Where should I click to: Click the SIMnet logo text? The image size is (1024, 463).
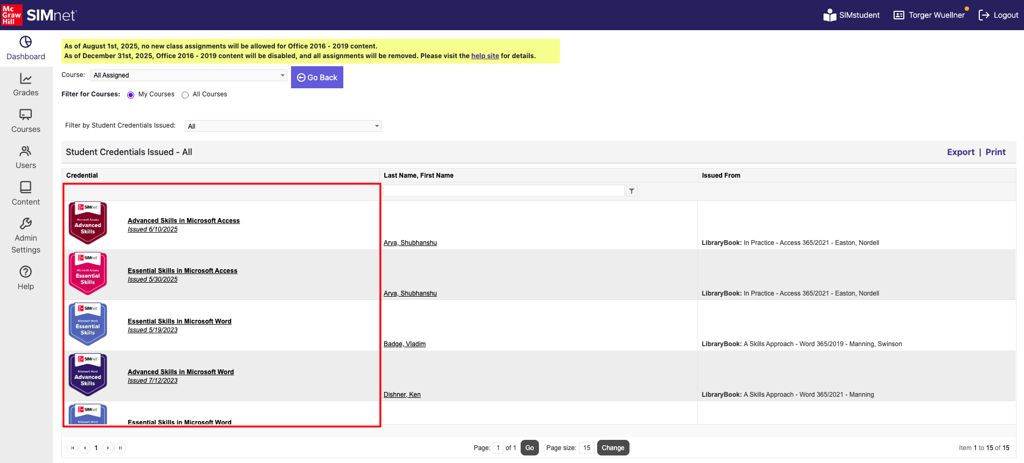coord(51,15)
